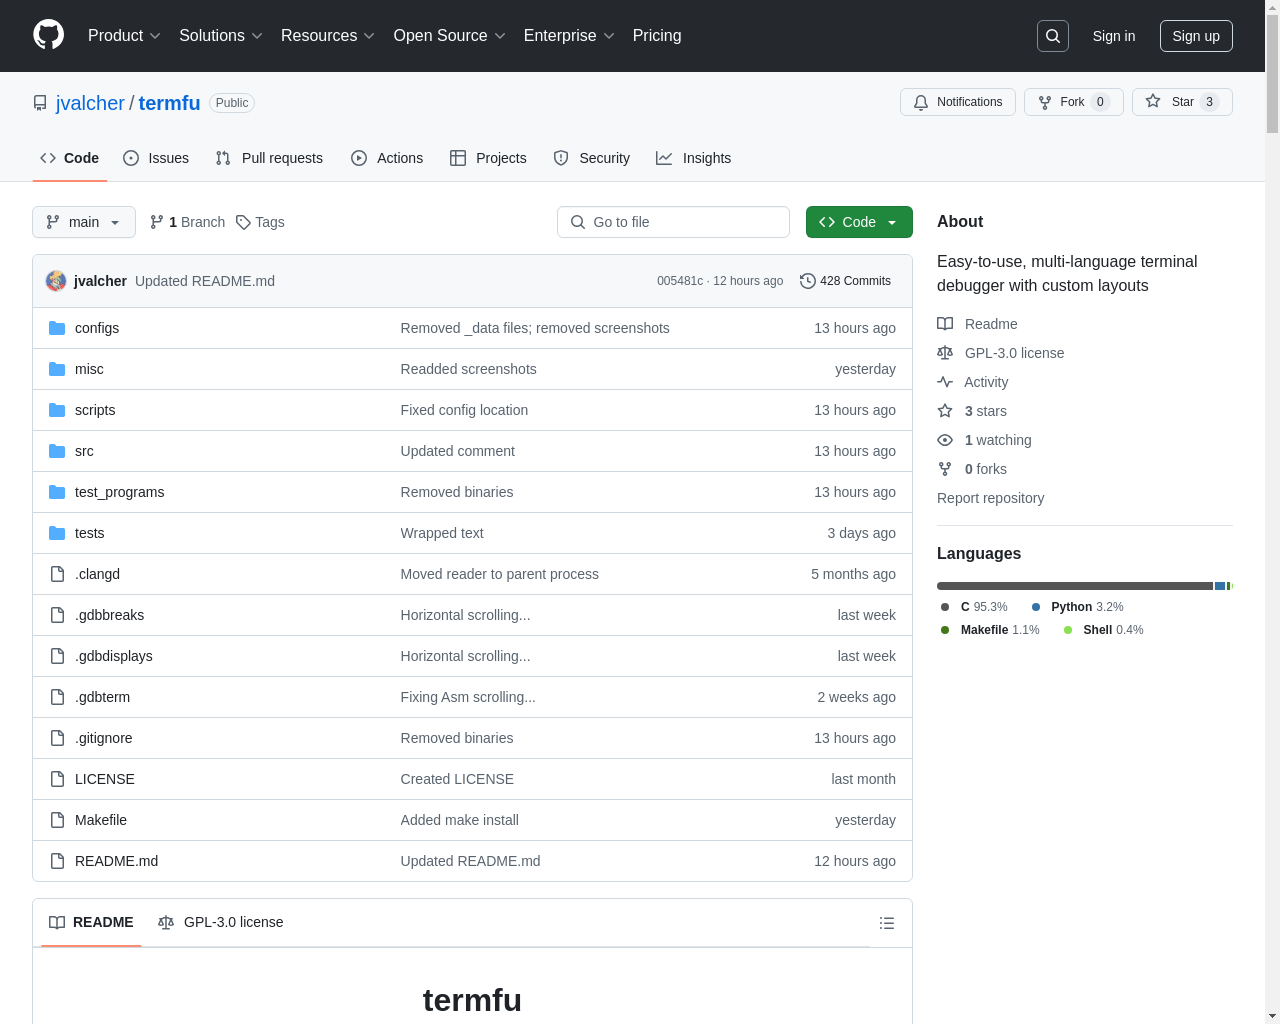This screenshot has height=1024, width=1280.
Task: Click the misc folder icon
Action: (x=57, y=369)
